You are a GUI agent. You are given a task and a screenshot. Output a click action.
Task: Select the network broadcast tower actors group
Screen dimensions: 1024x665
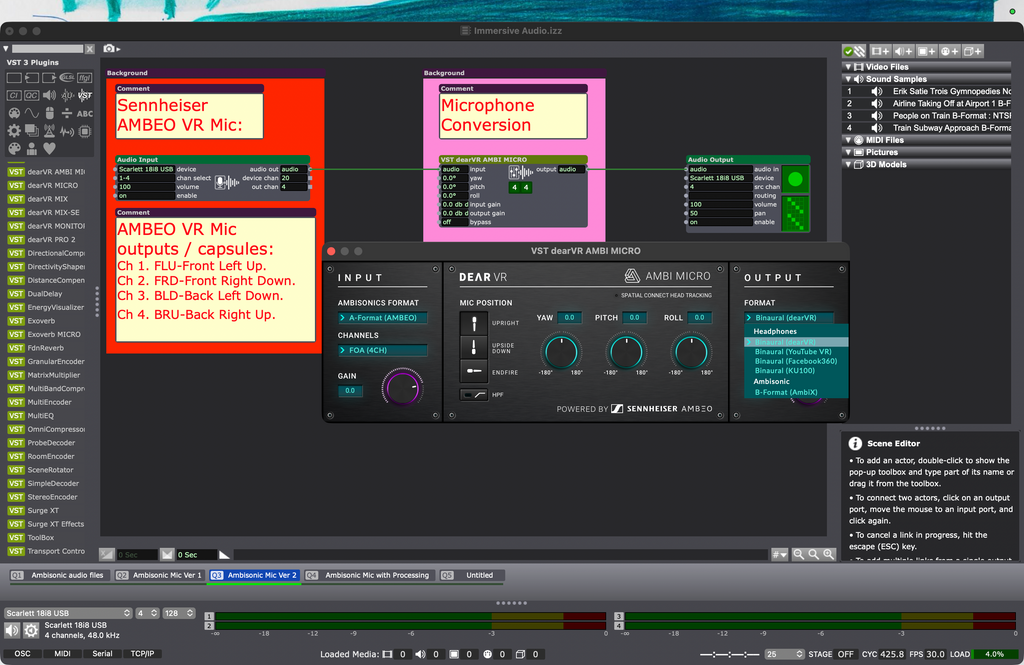click(49, 131)
